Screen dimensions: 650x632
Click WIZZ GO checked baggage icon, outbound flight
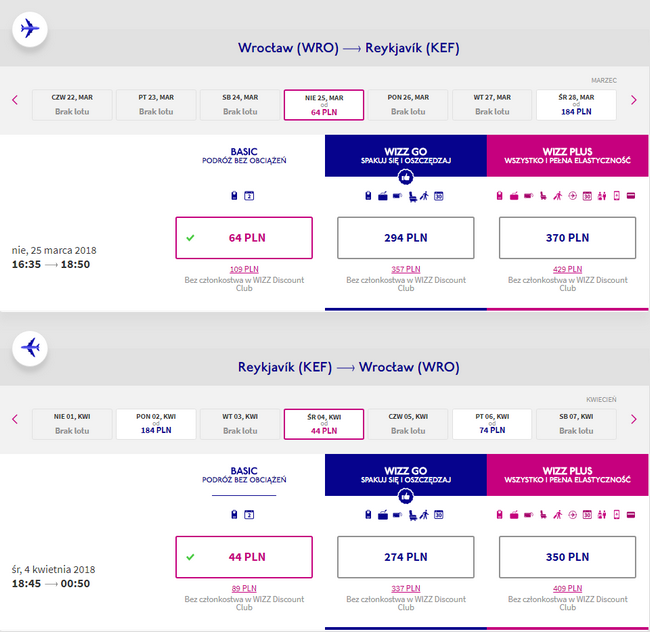397,196
